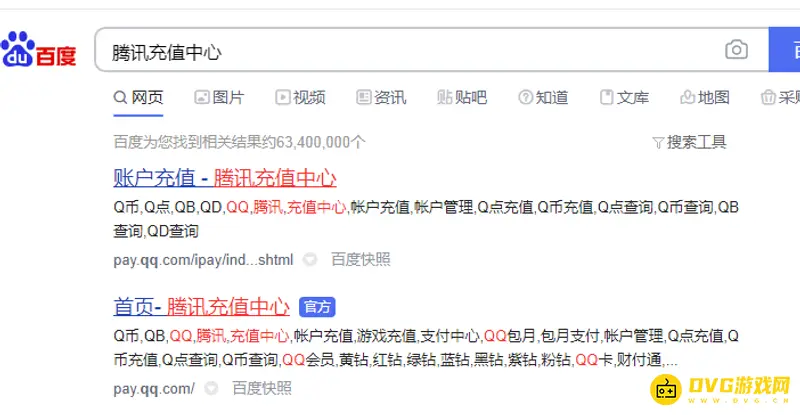Select the 网页 tab
Screen dimensions: 800x415
click(138, 97)
